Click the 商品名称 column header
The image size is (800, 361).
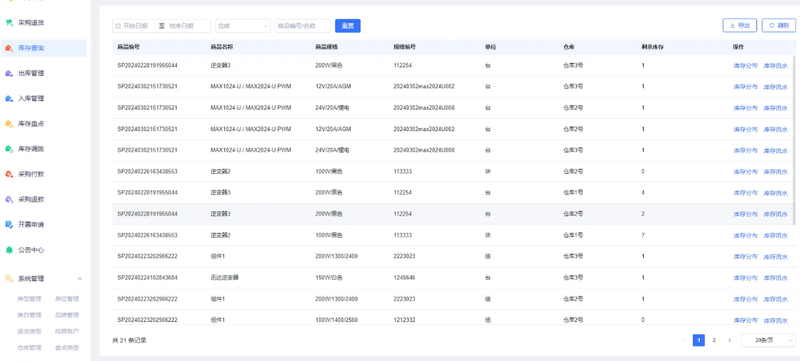[222, 47]
